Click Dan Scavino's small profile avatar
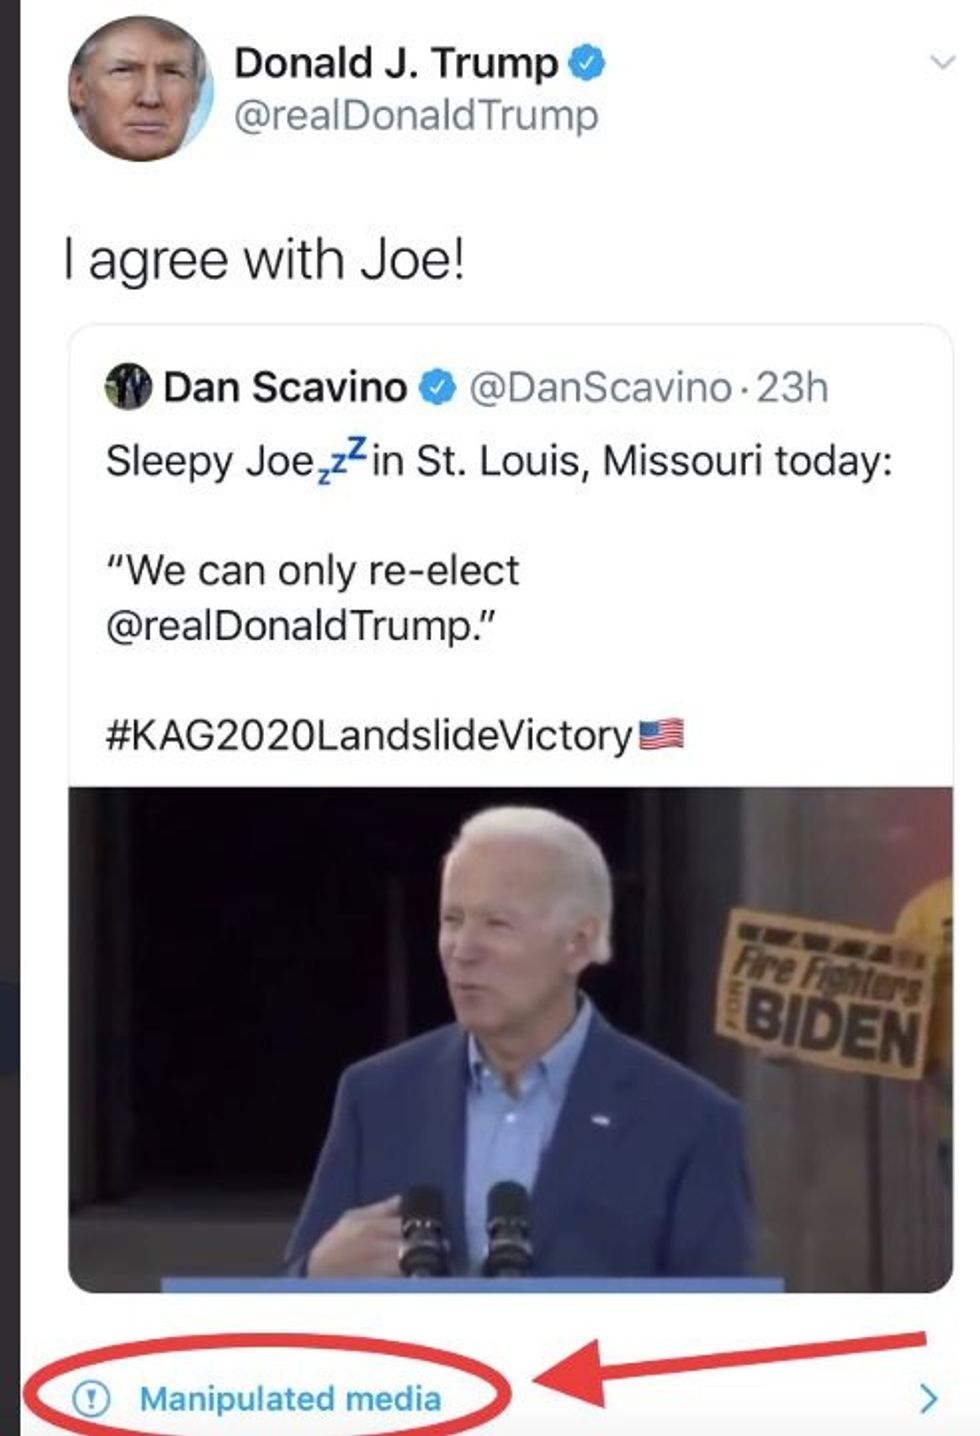The image size is (980, 1436). [x=128, y=387]
